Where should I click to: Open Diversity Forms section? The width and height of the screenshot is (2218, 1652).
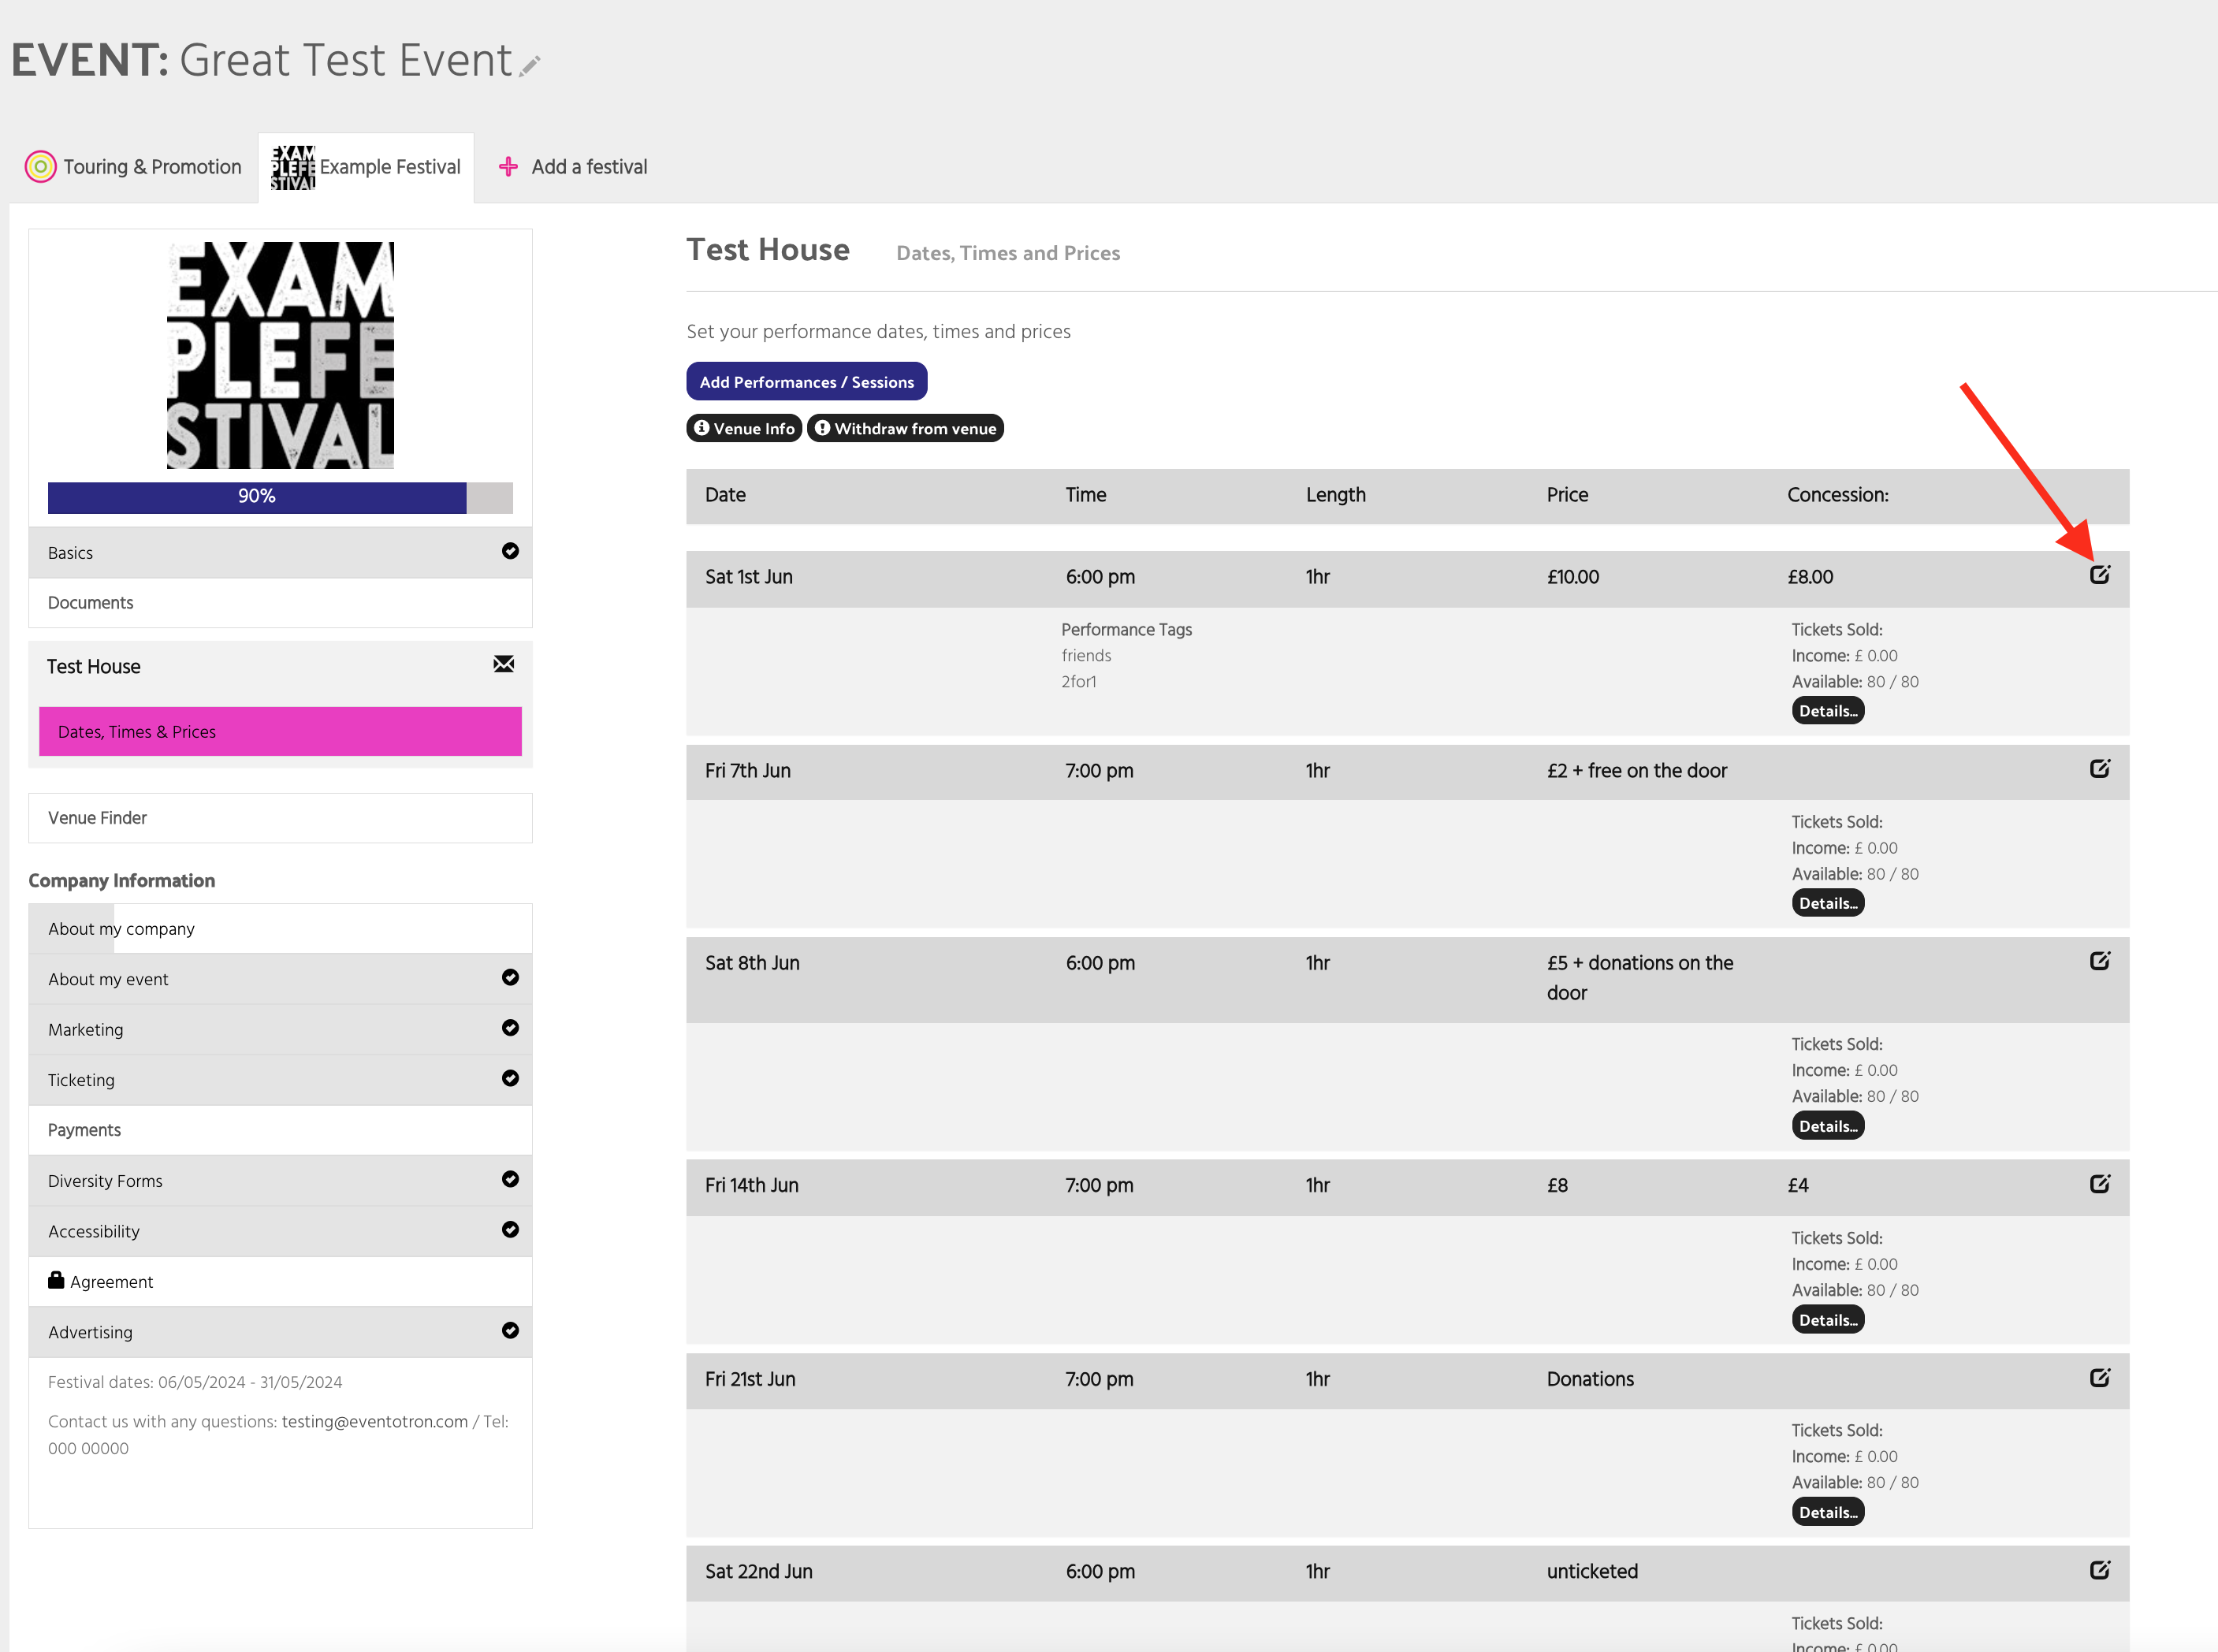280,1181
